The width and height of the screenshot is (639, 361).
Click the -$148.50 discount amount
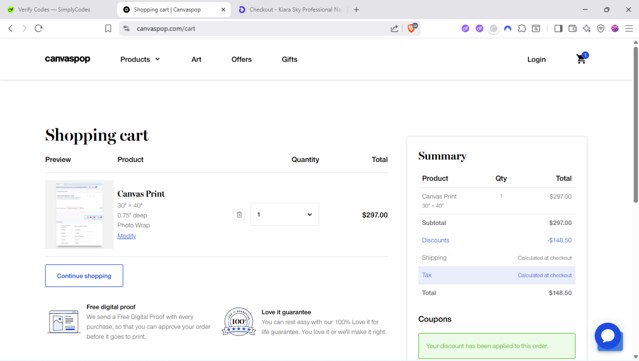(x=560, y=240)
